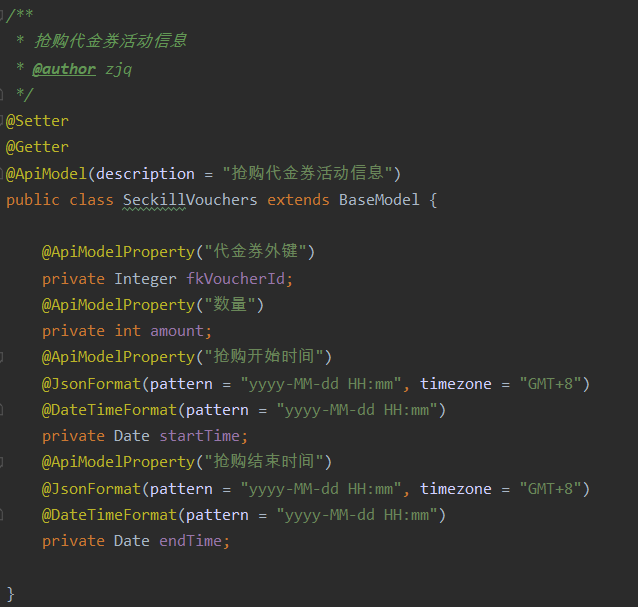Screen dimensions: 638x607
Task: Click the BaseModel superclass reference
Action: [x=379, y=200]
